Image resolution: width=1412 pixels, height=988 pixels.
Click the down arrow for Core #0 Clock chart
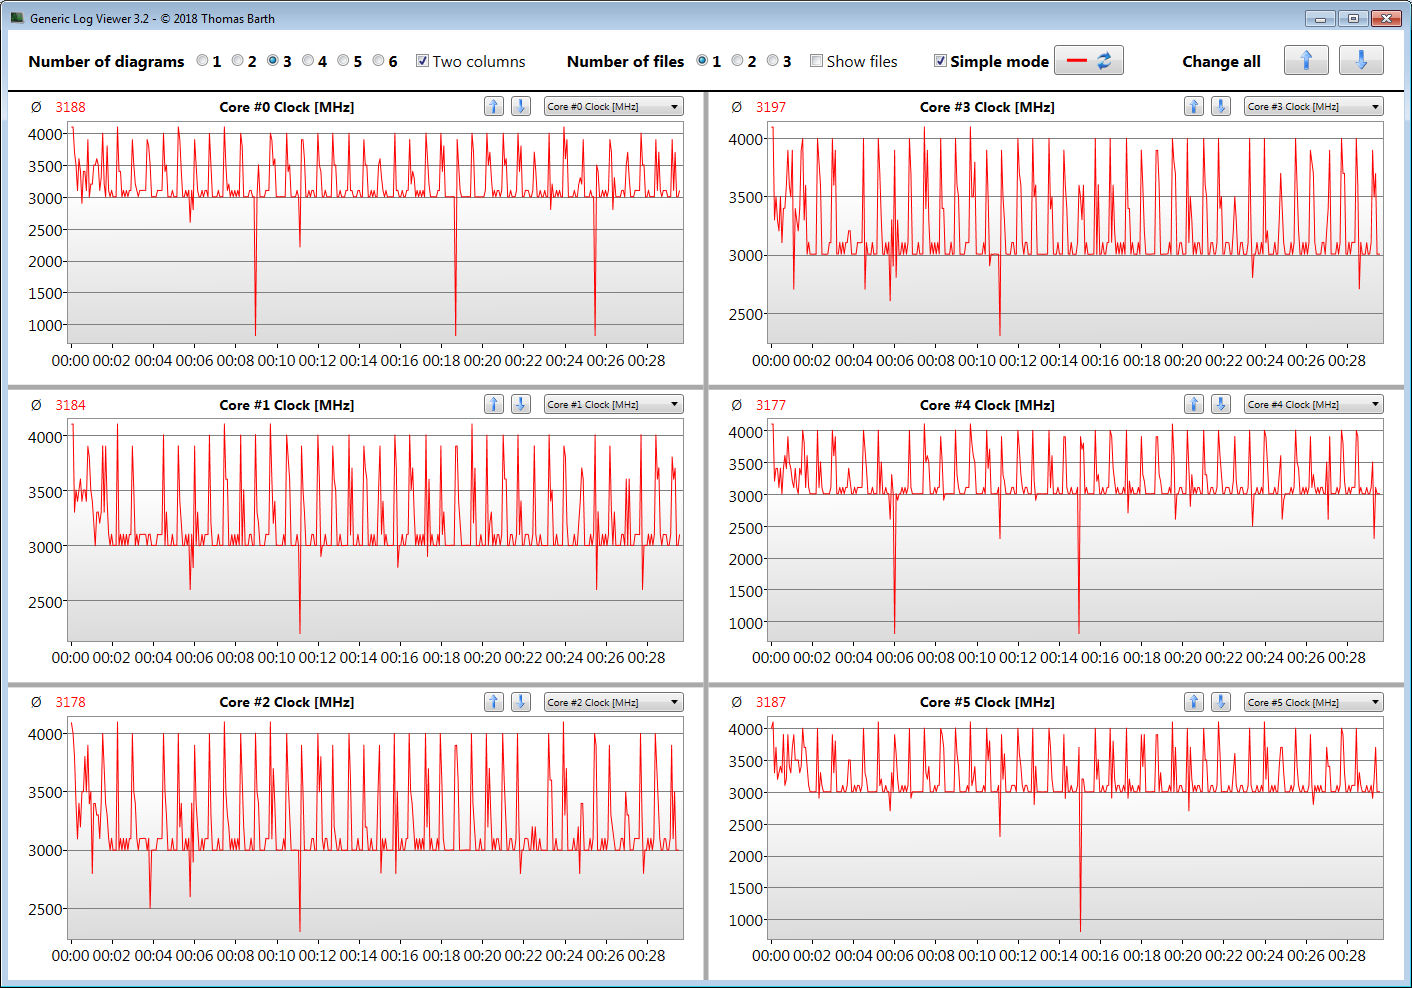(521, 106)
